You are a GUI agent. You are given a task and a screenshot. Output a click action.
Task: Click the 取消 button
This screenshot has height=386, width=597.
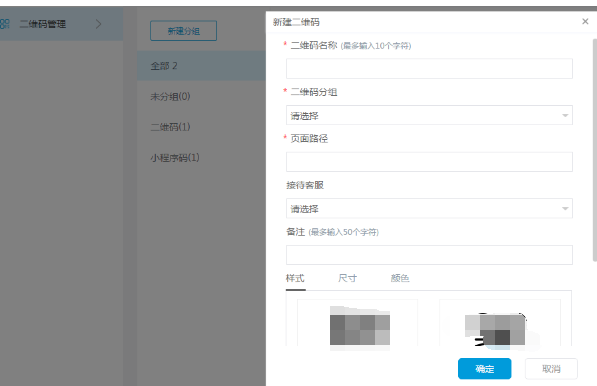[551, 368]
